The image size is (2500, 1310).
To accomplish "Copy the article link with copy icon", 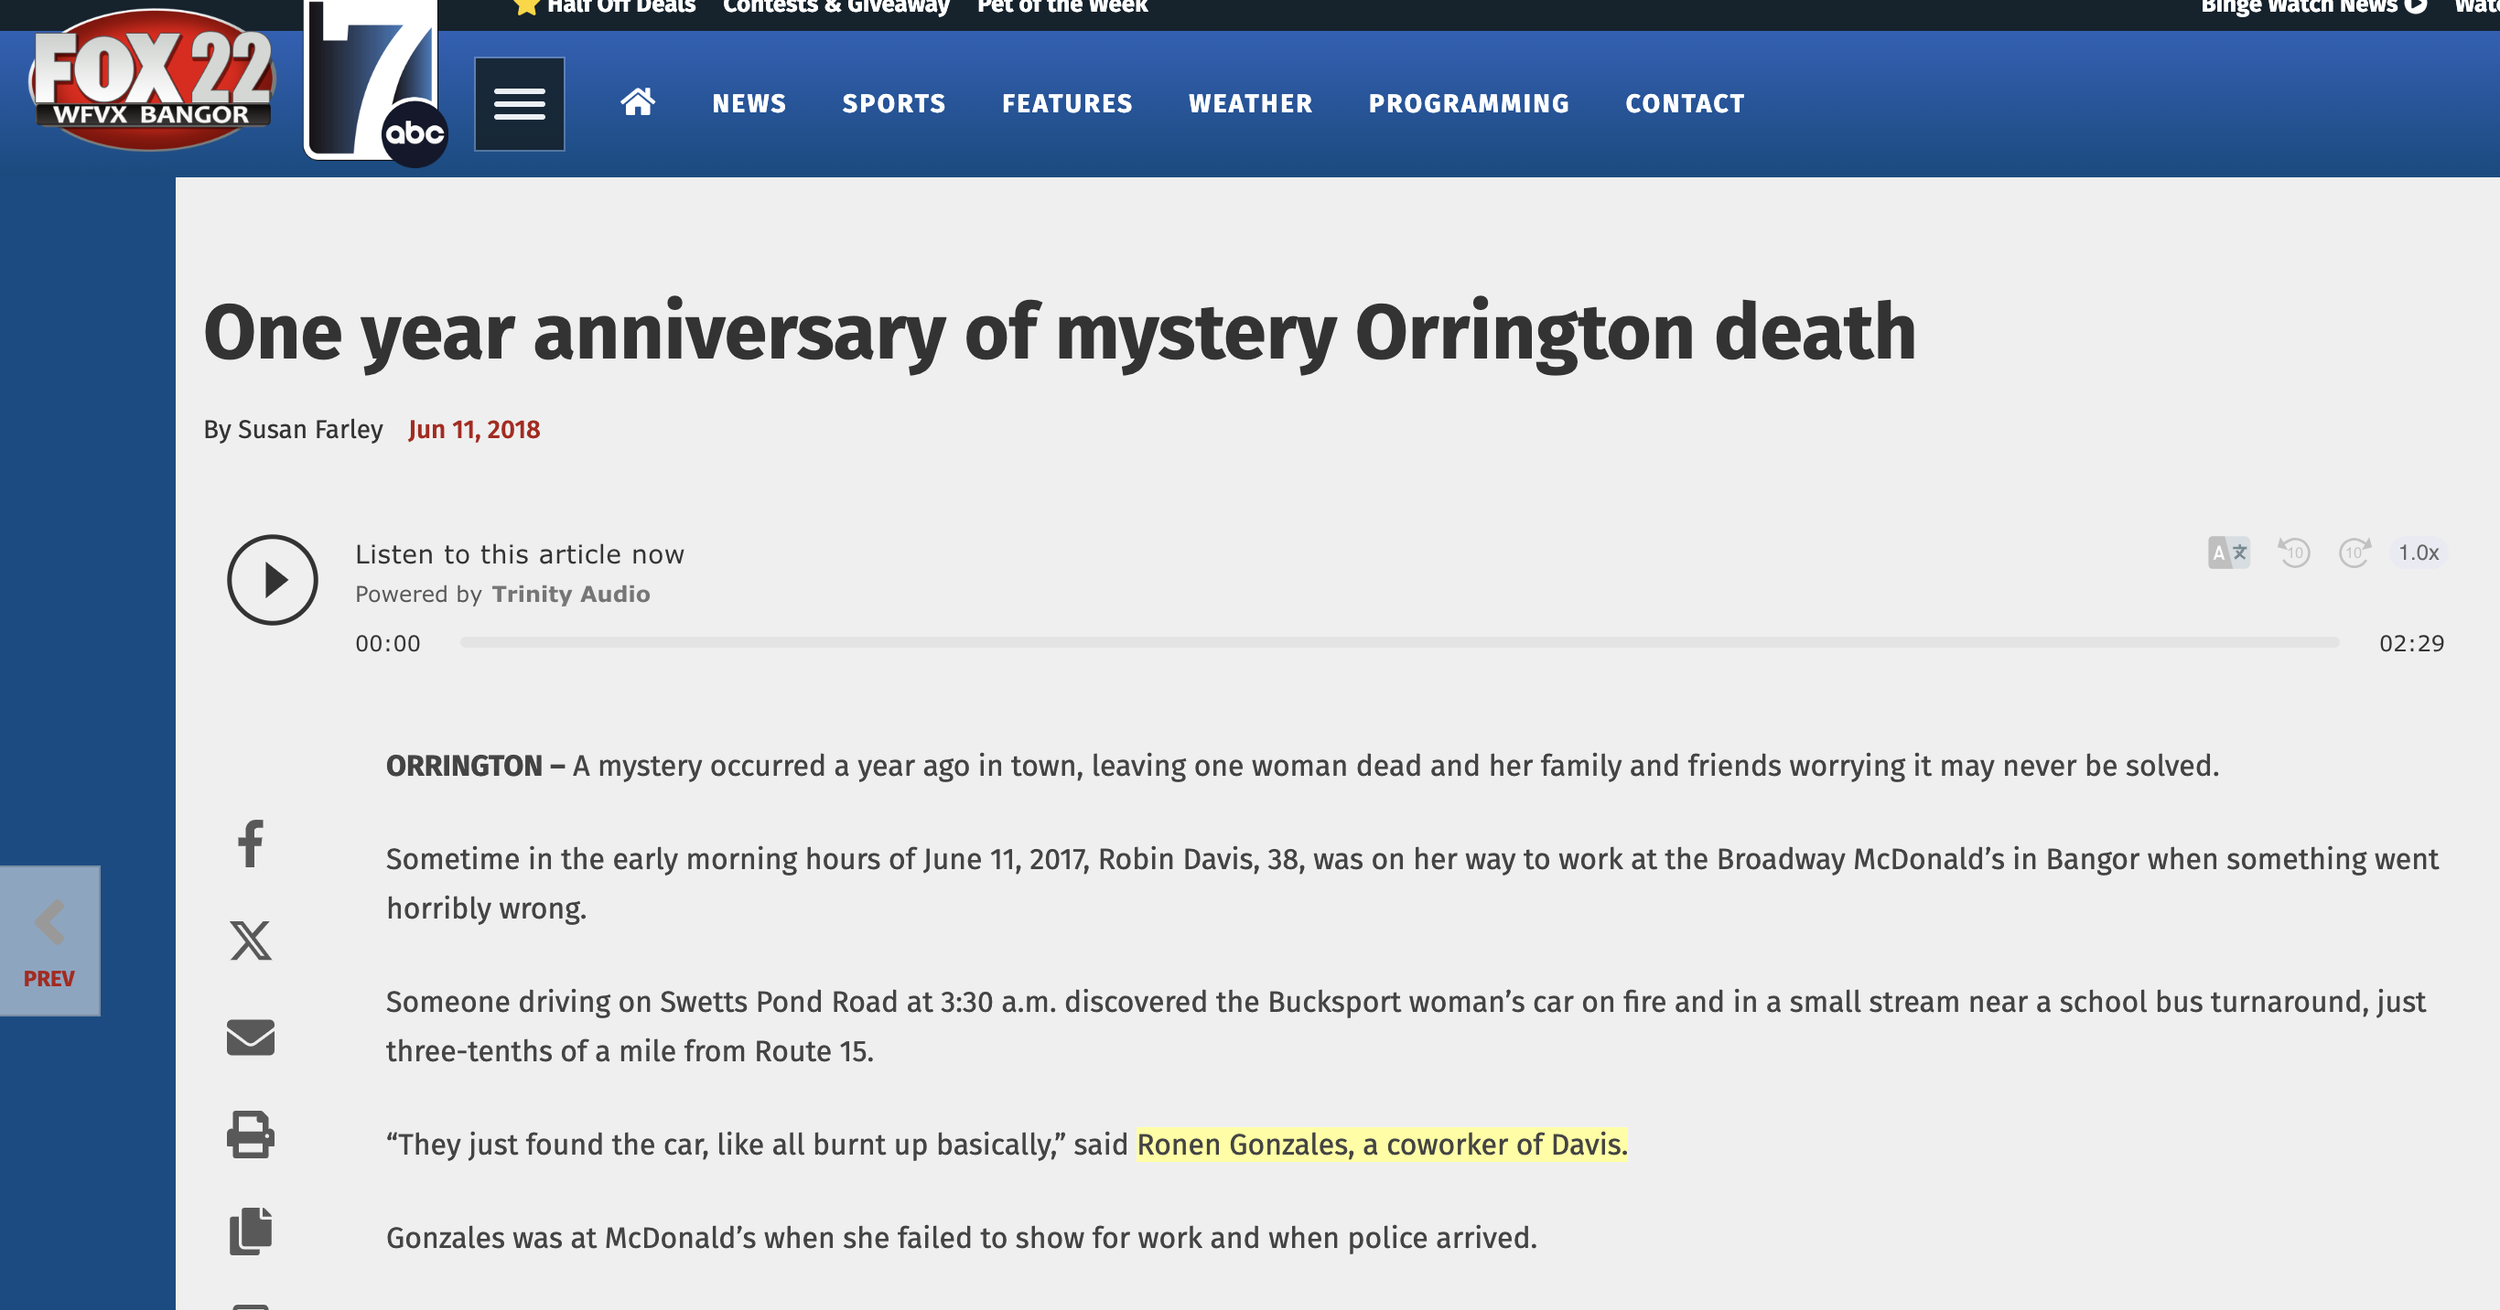I will [250, 1230].
